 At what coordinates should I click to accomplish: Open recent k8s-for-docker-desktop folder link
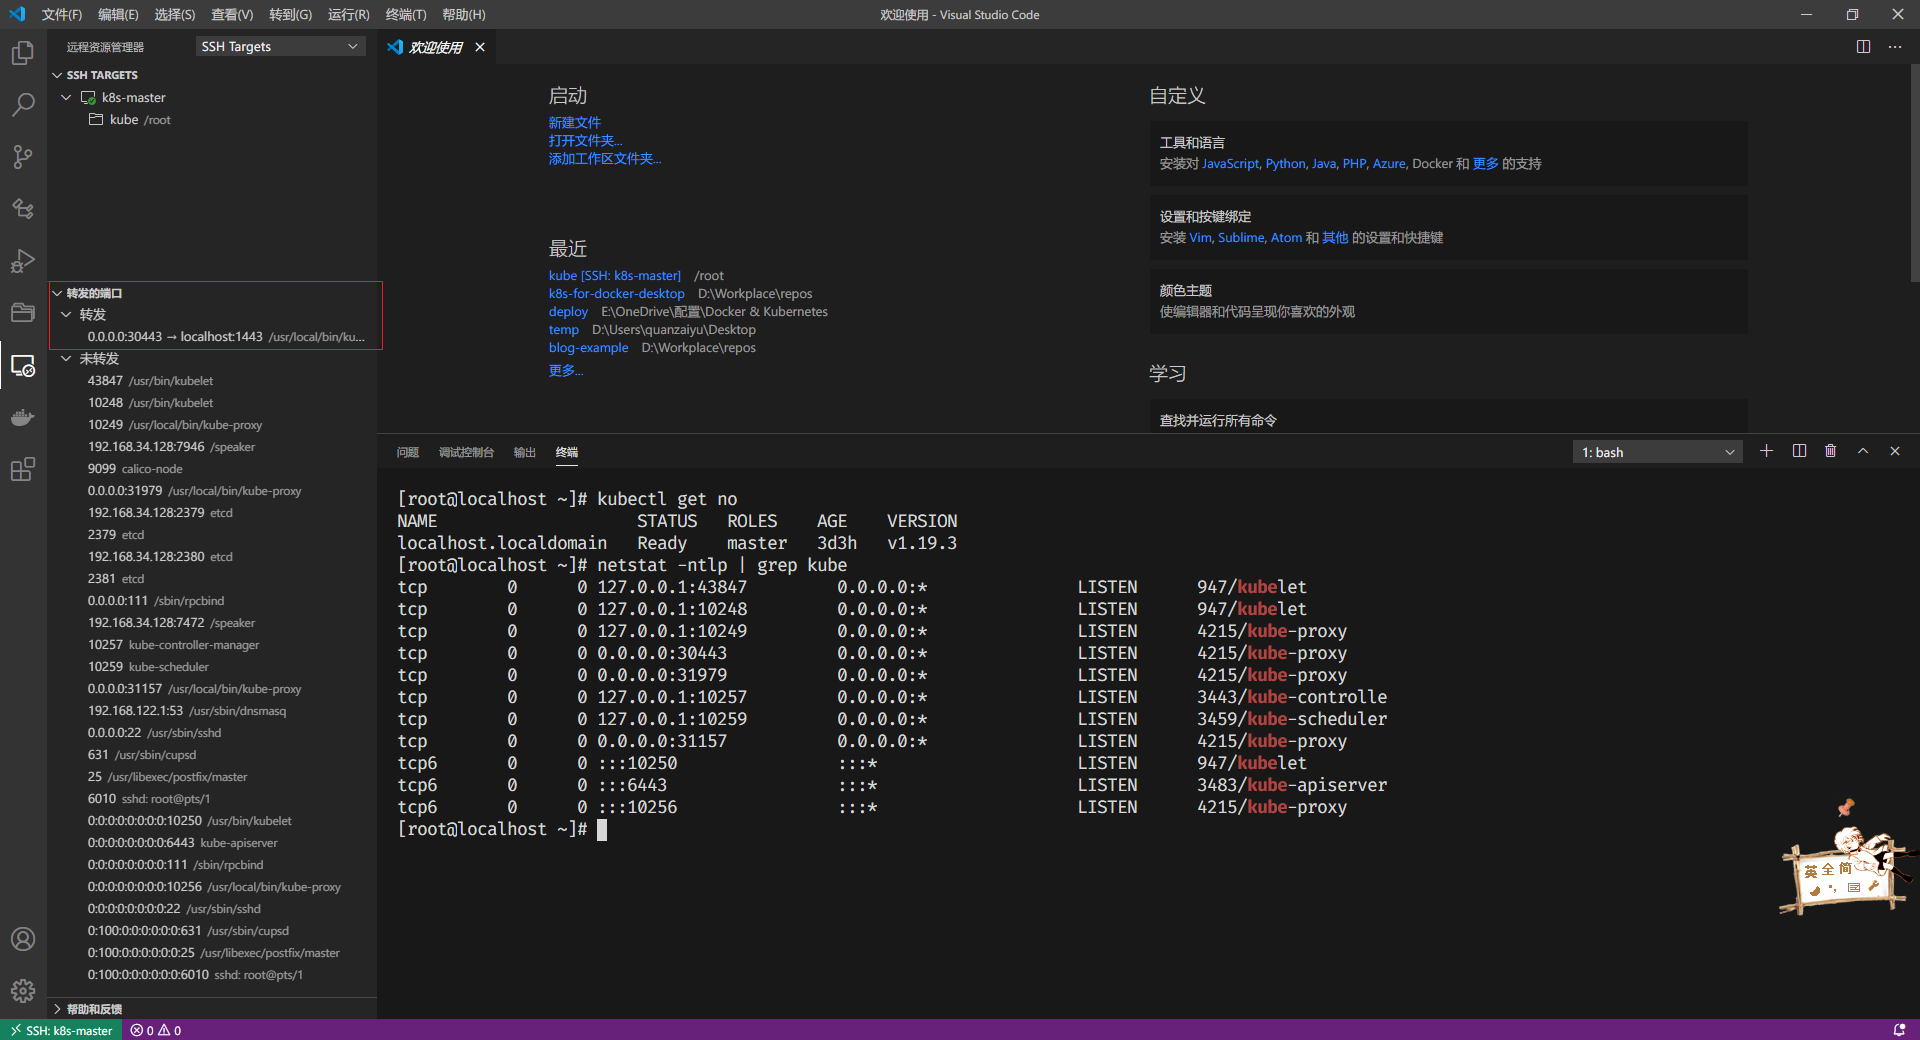[616, 294]
